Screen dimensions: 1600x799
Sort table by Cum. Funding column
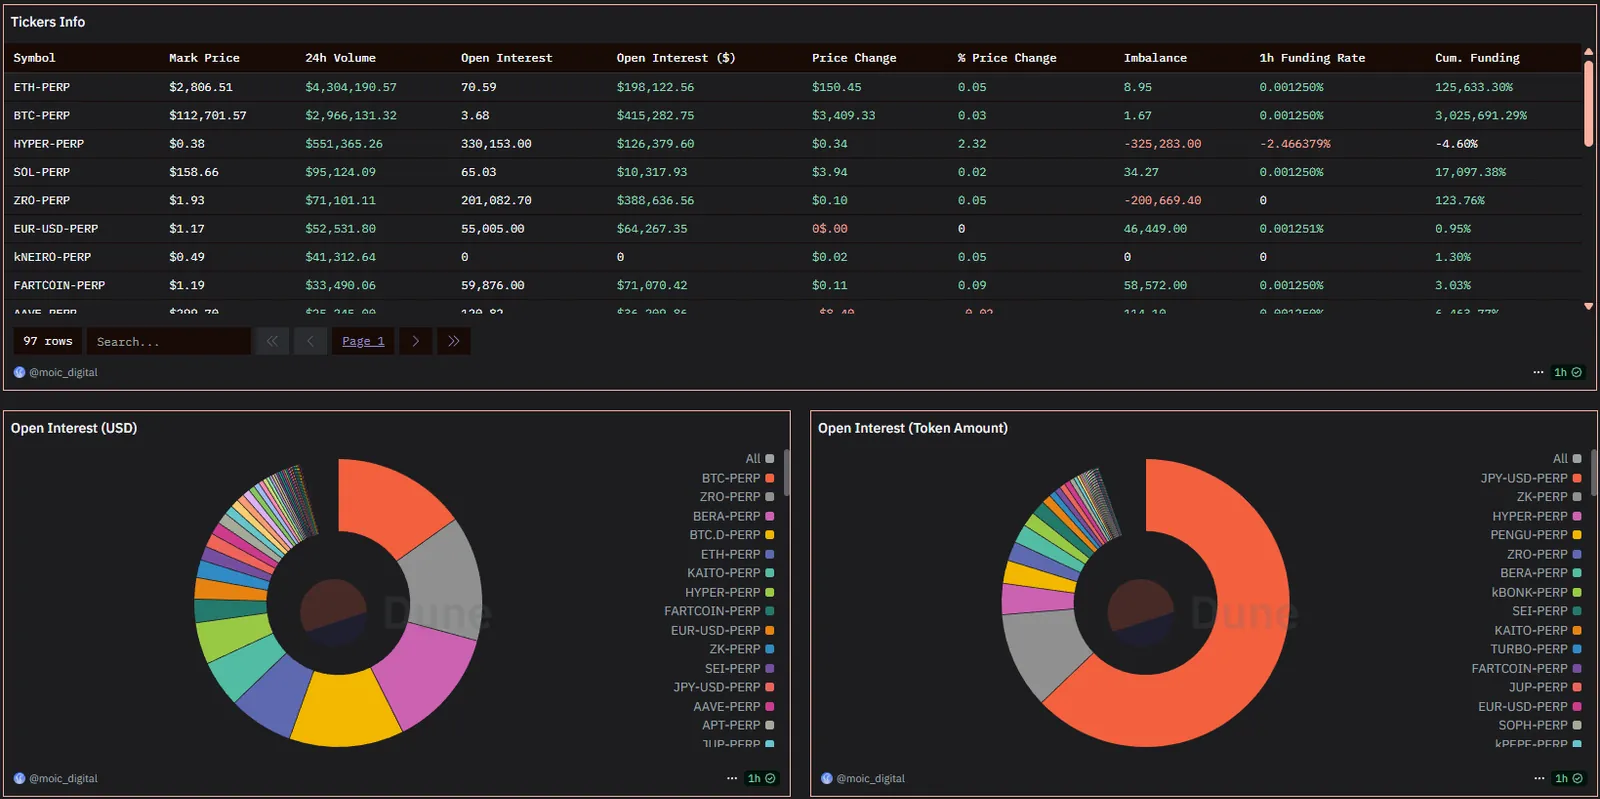pyautogui.click(x=1477, y=58)
